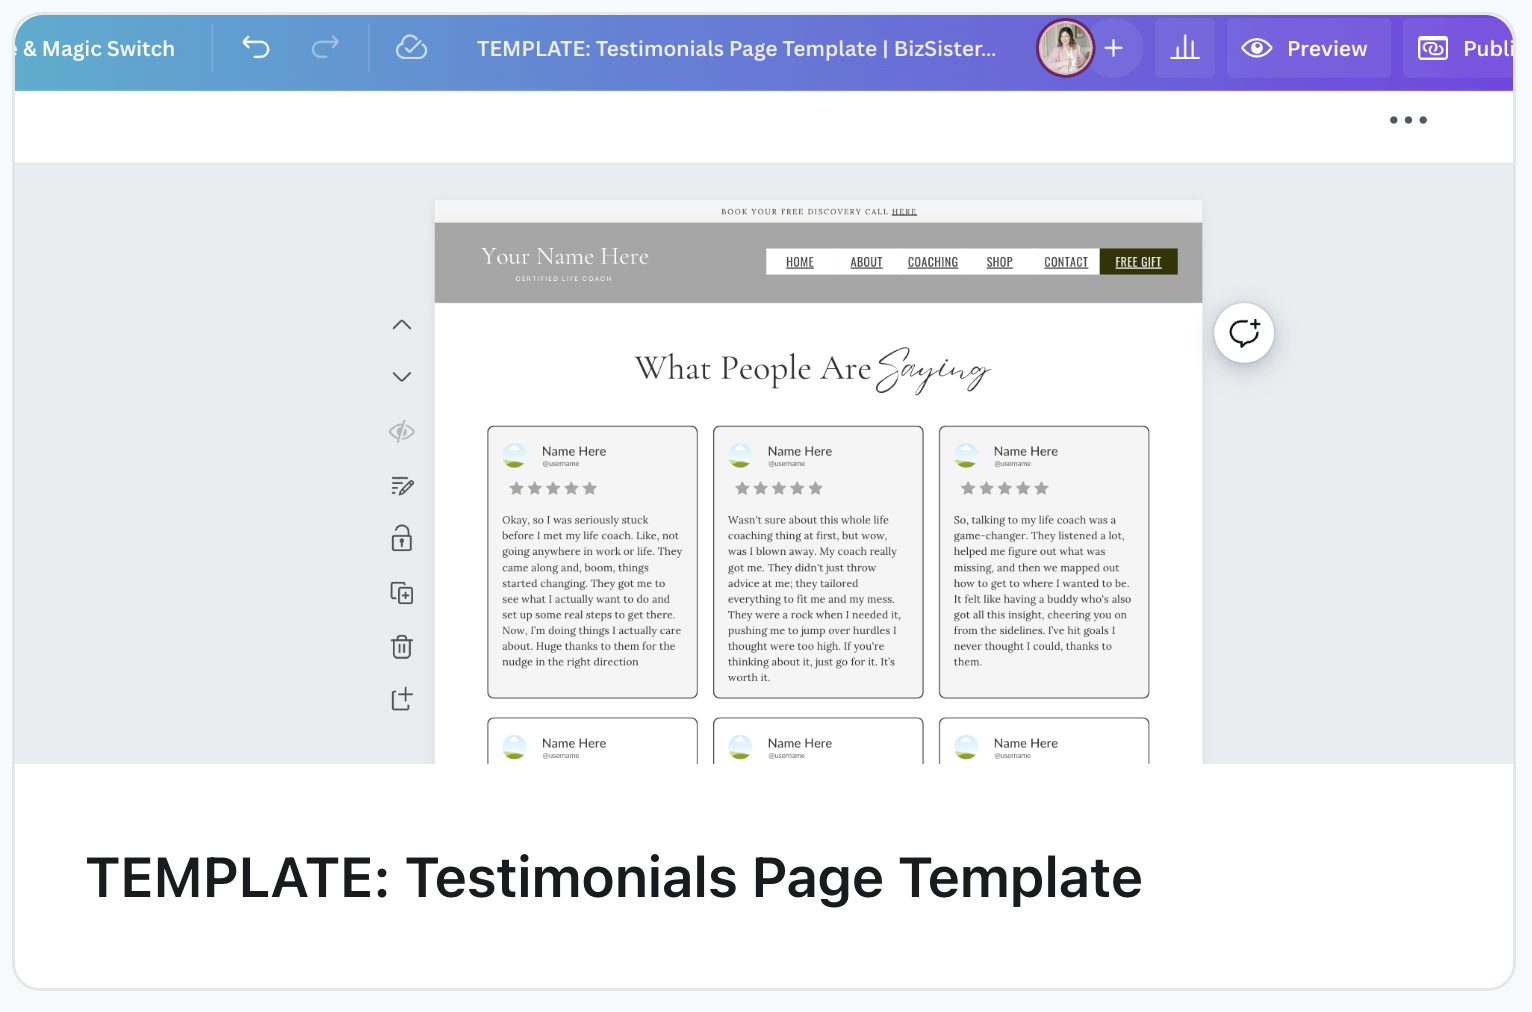Move page up with chevron
Screen dimensions: 1532x1012
click(x=402, y=325)
